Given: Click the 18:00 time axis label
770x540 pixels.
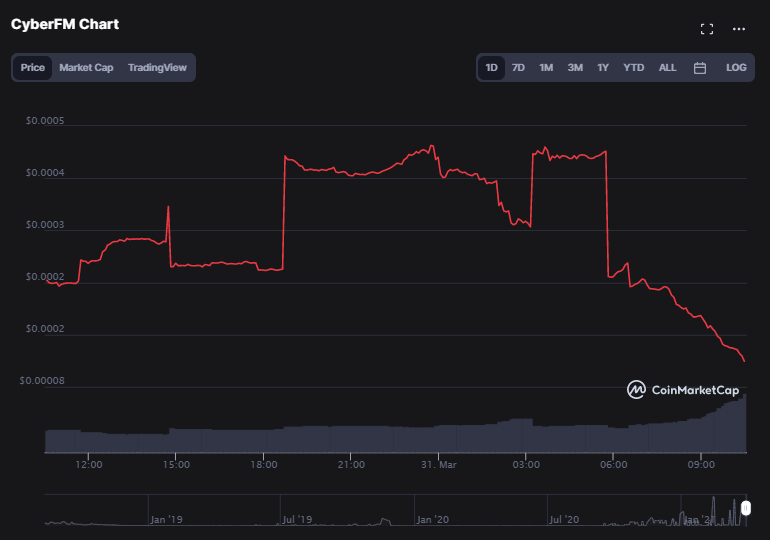Looking at the screenshot, I should [264, 464].
